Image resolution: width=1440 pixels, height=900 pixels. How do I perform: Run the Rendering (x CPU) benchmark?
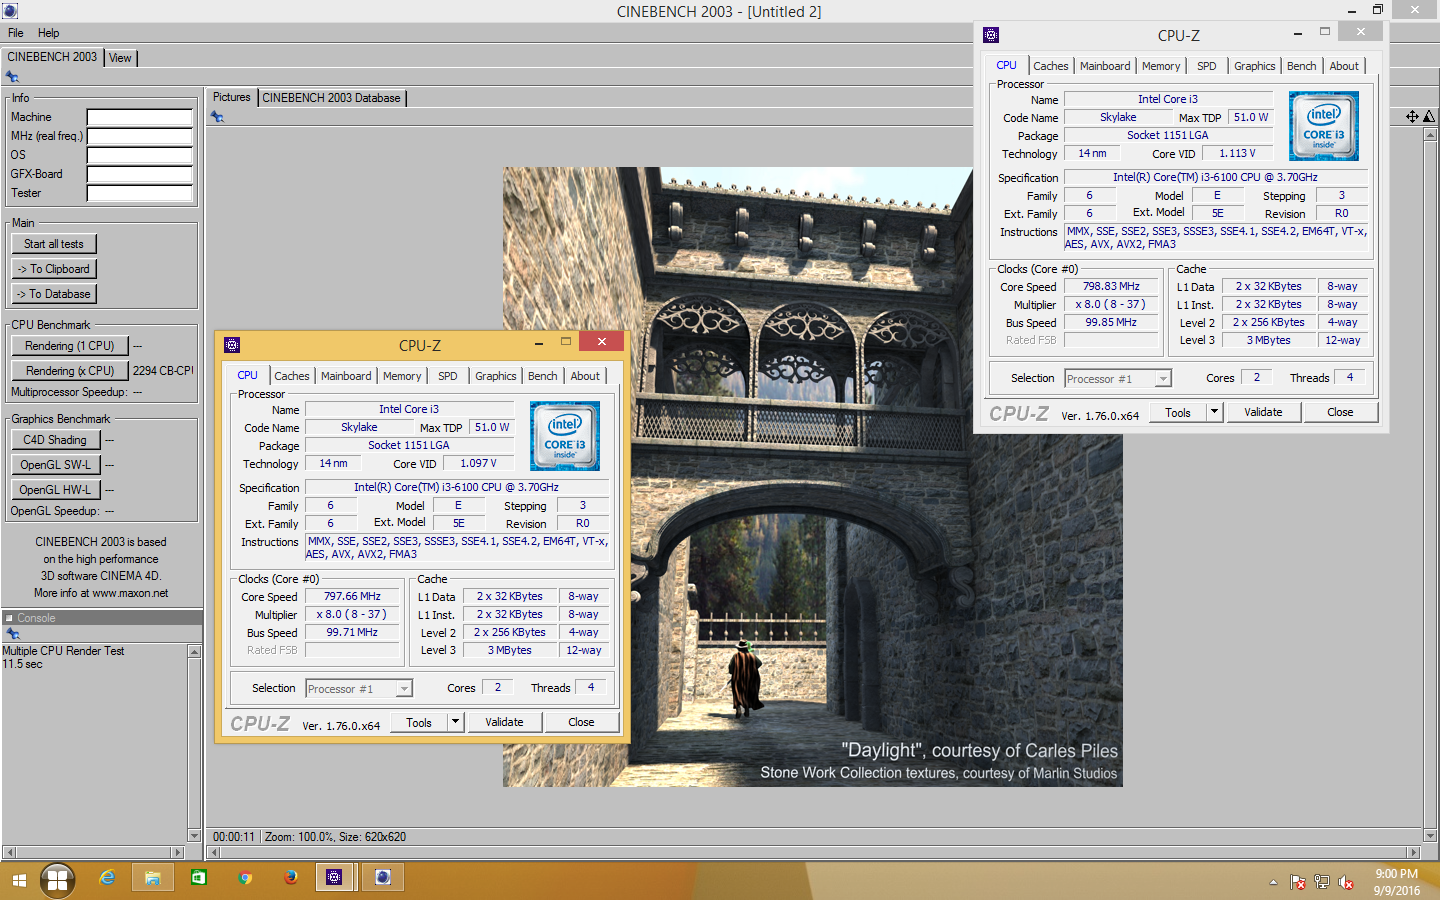[70, 371]
